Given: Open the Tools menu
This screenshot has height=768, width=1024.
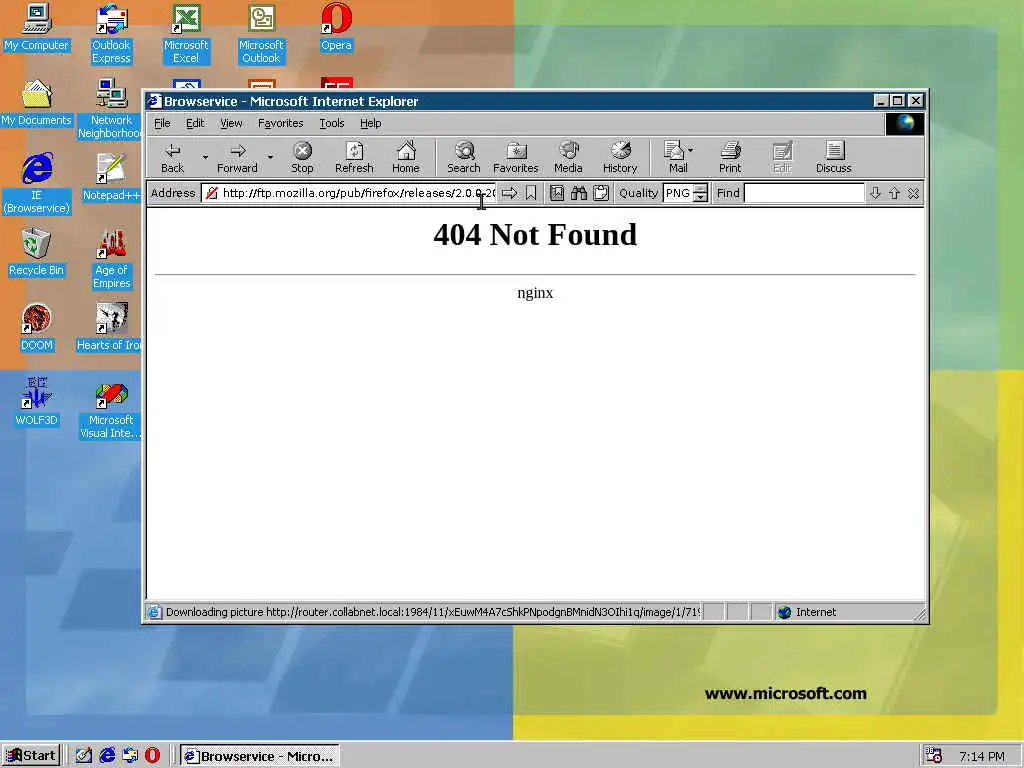Looking at the screenshot, I should click(332, 123).
